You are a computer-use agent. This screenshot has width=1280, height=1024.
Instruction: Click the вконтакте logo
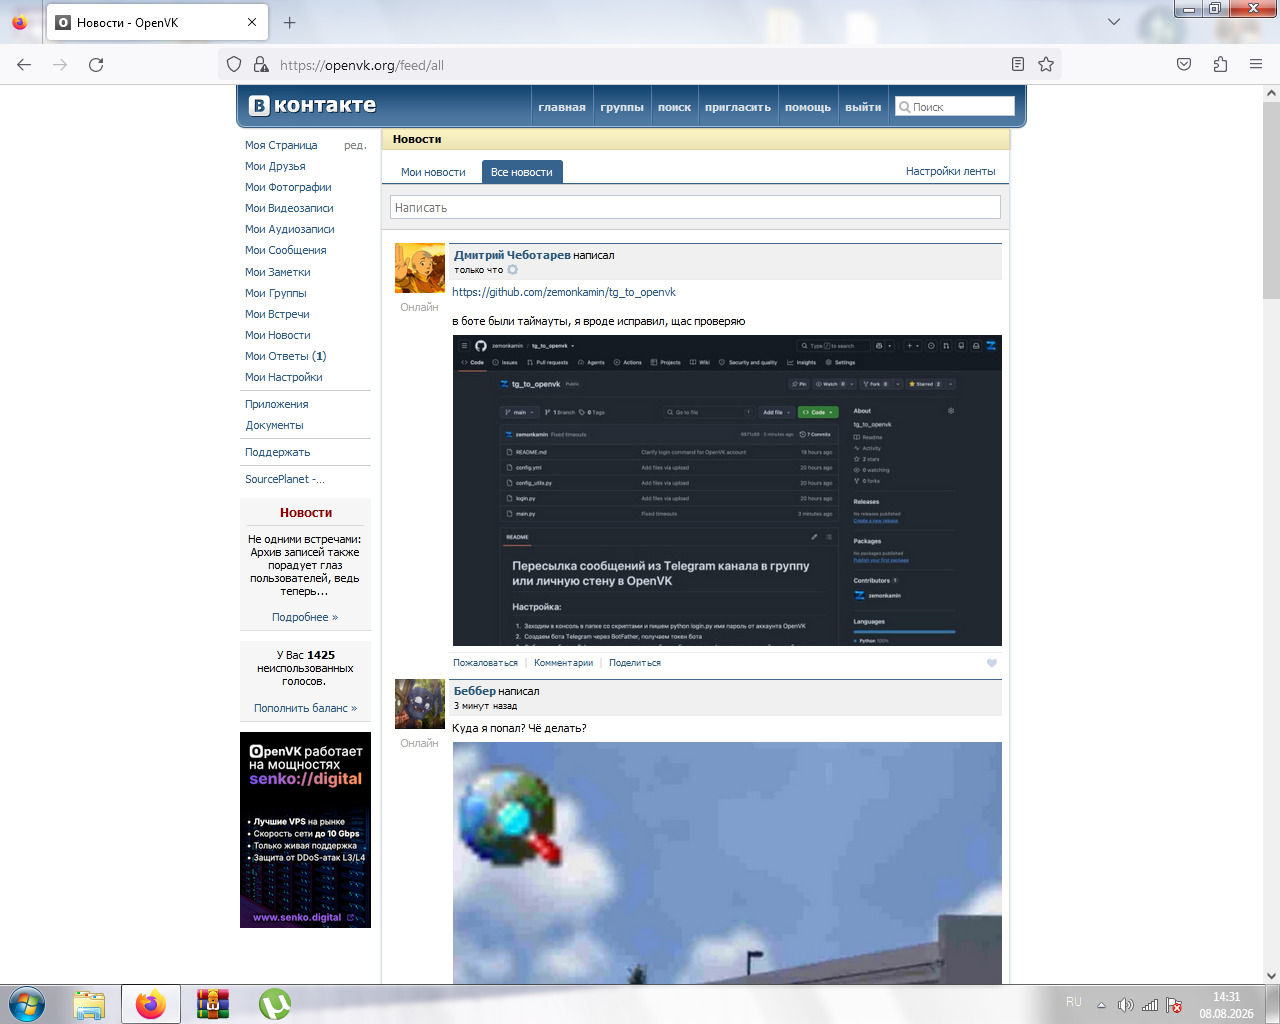313,105
